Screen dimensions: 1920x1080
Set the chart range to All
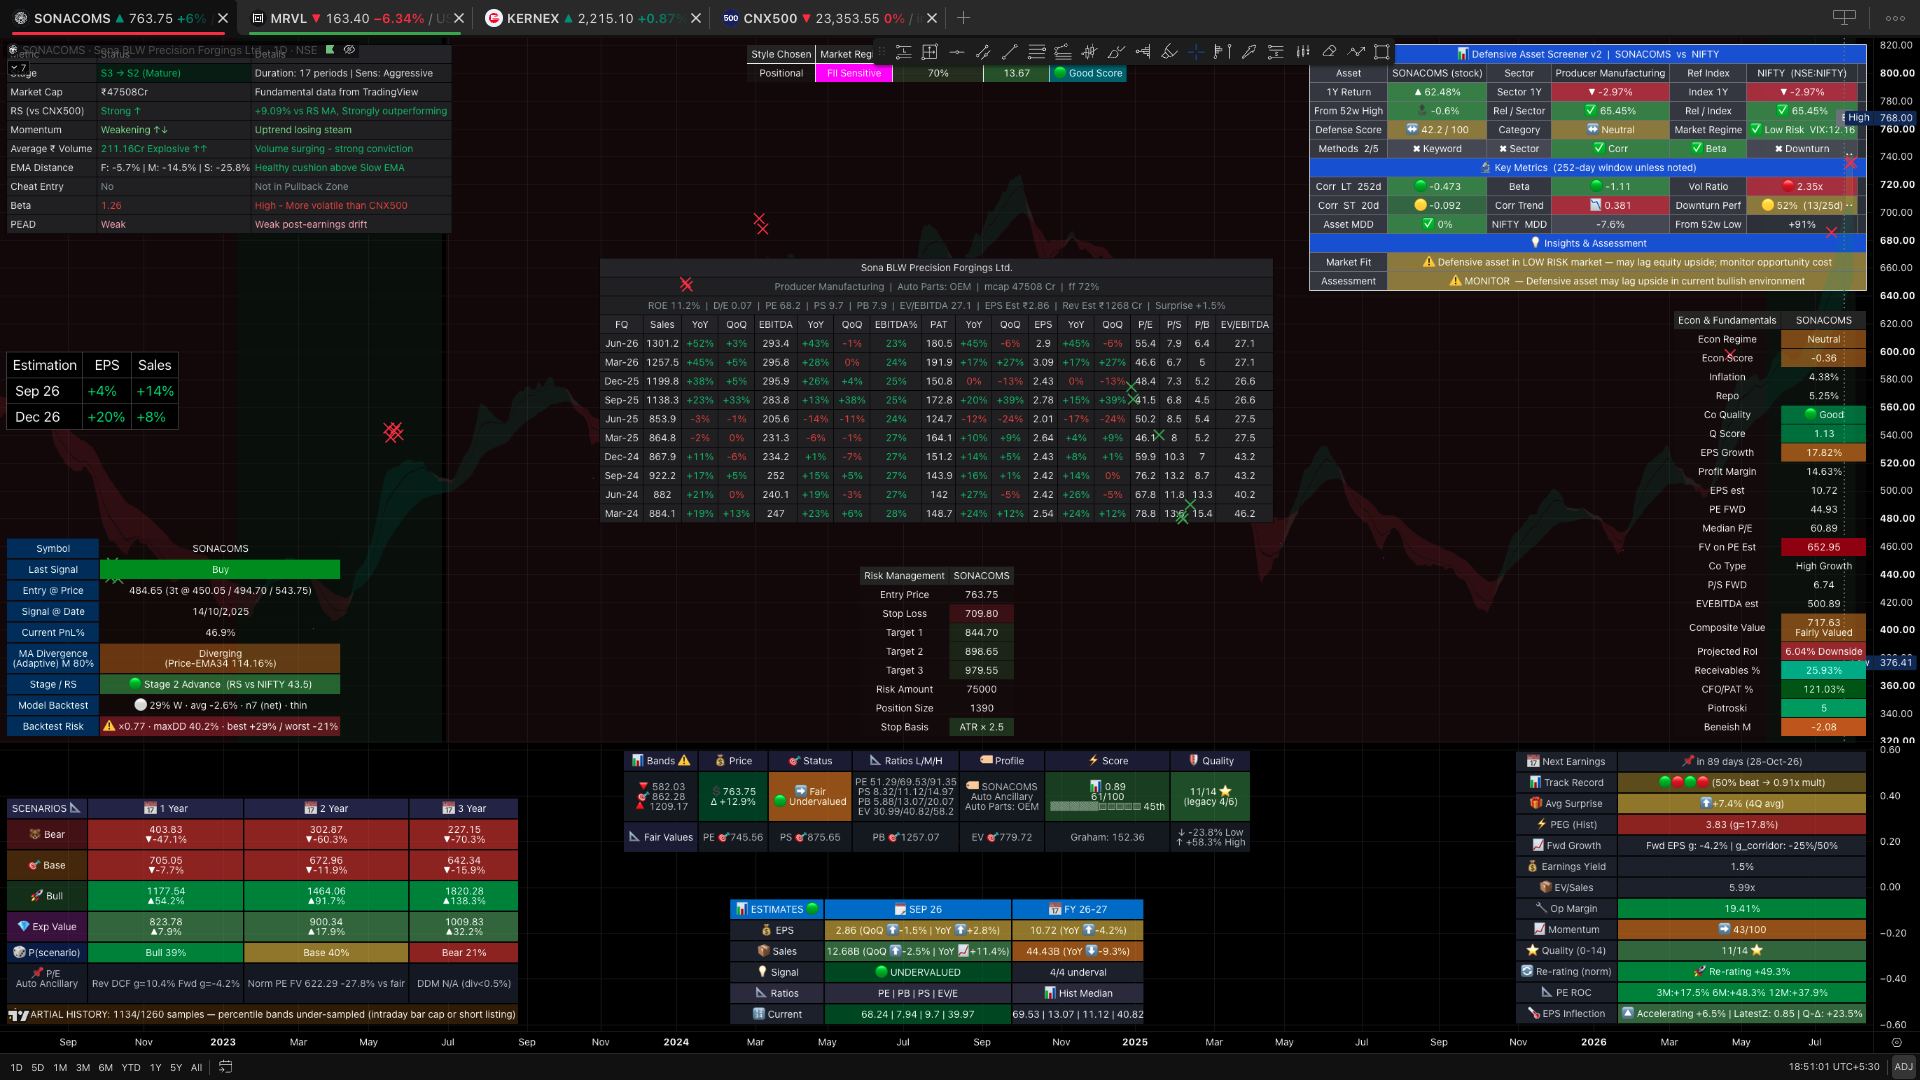click(197, 1067)
